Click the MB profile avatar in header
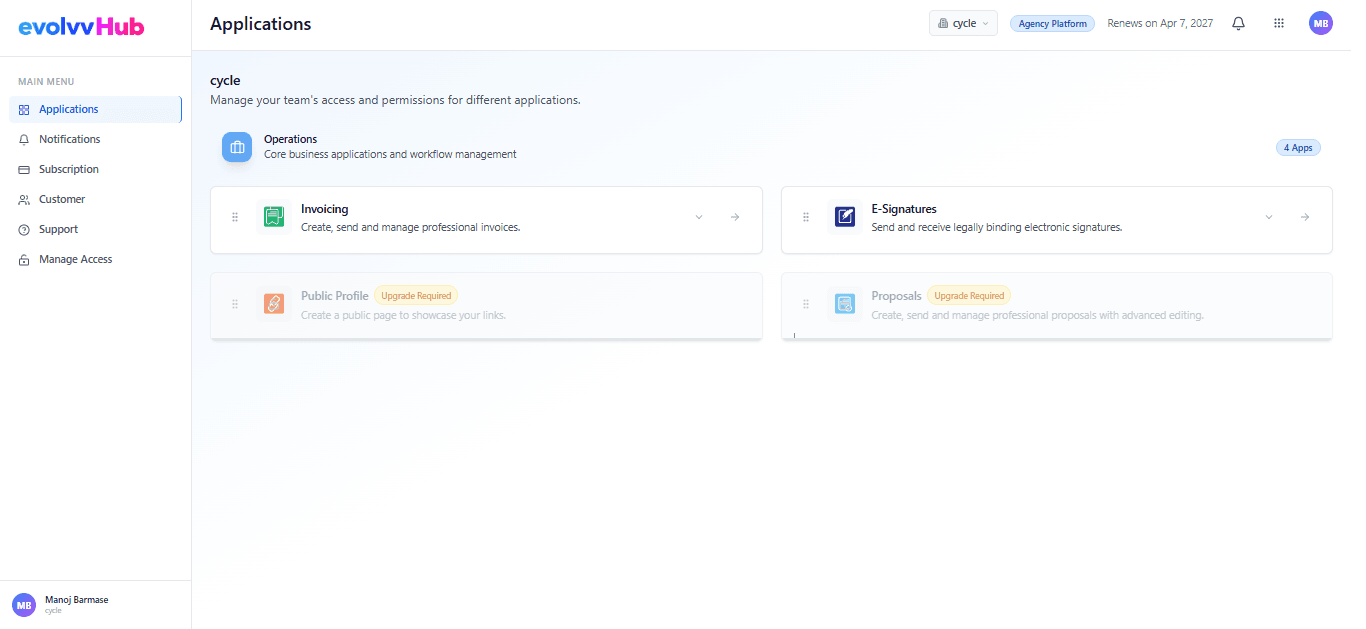The height and width of the screenshot is (629, 1366). point(1320,23)
